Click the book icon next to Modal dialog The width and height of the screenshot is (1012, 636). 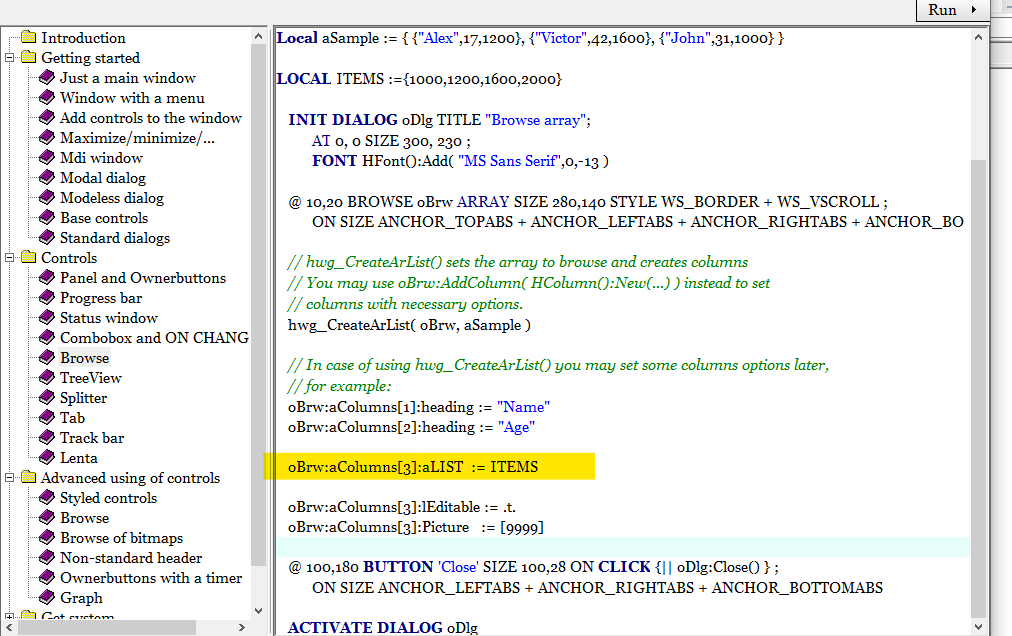coord(46,178)
